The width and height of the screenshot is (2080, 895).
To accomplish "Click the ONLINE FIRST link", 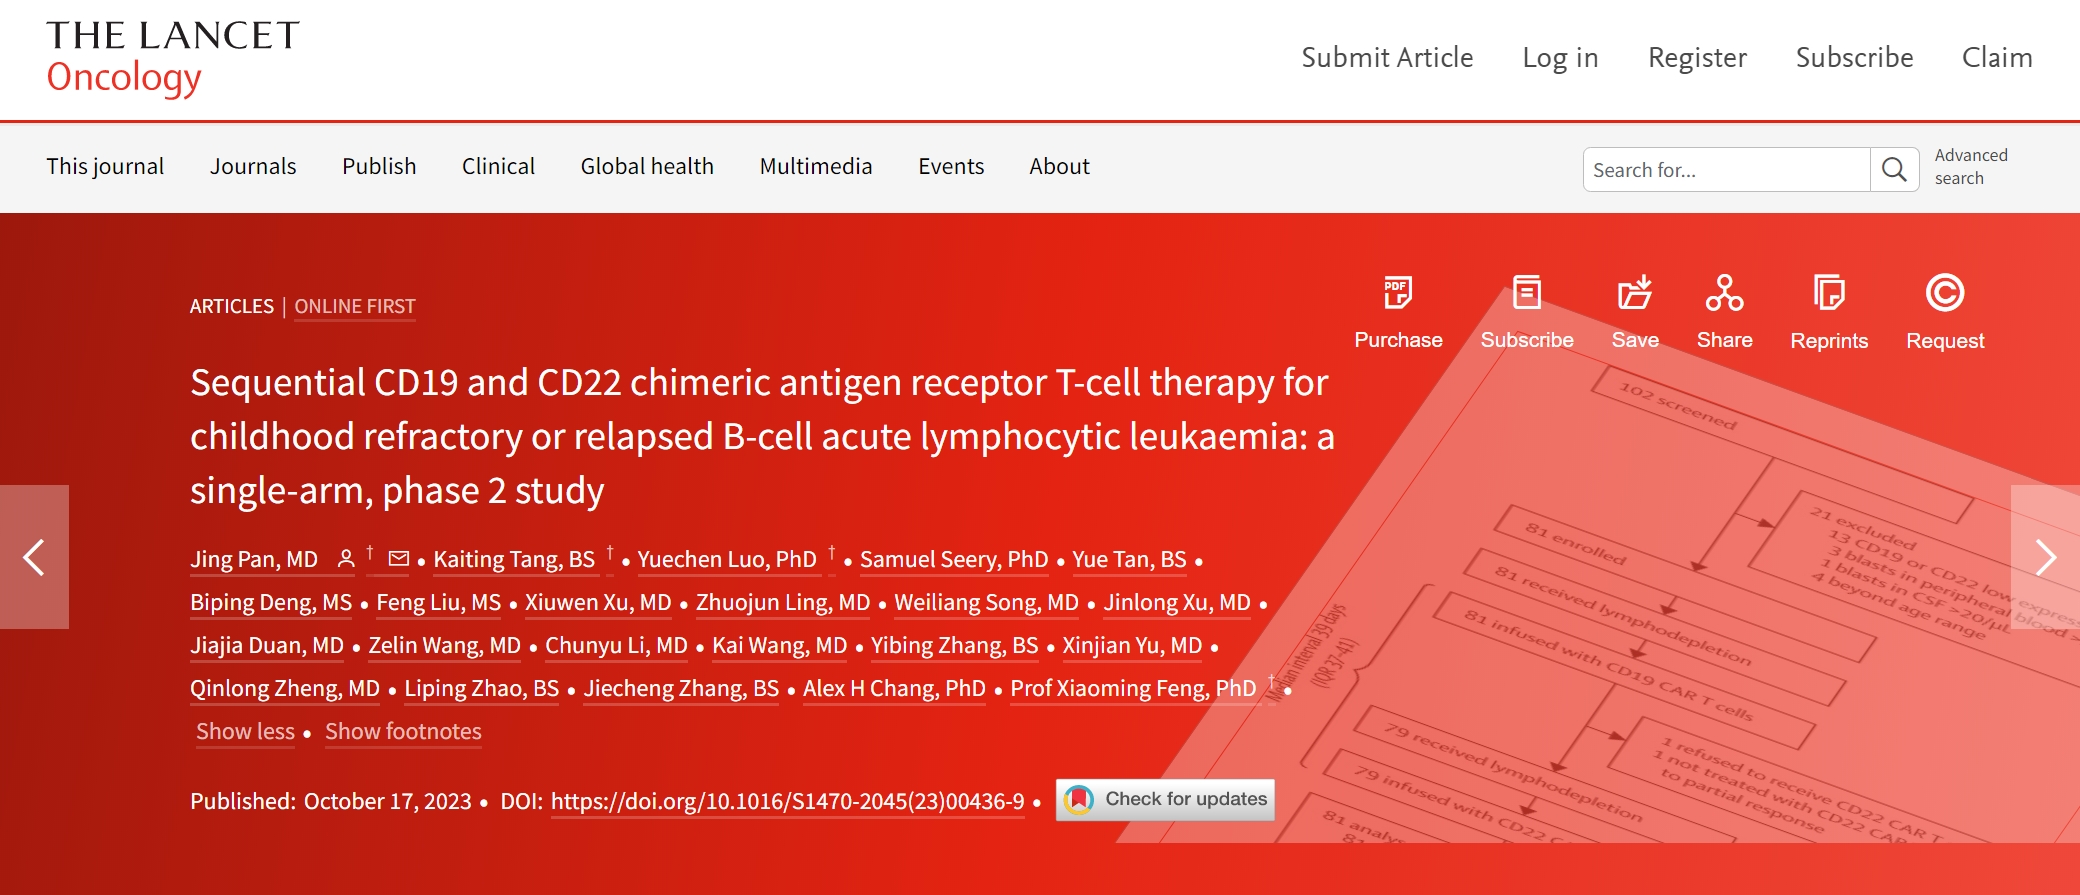I will point(355,307).
